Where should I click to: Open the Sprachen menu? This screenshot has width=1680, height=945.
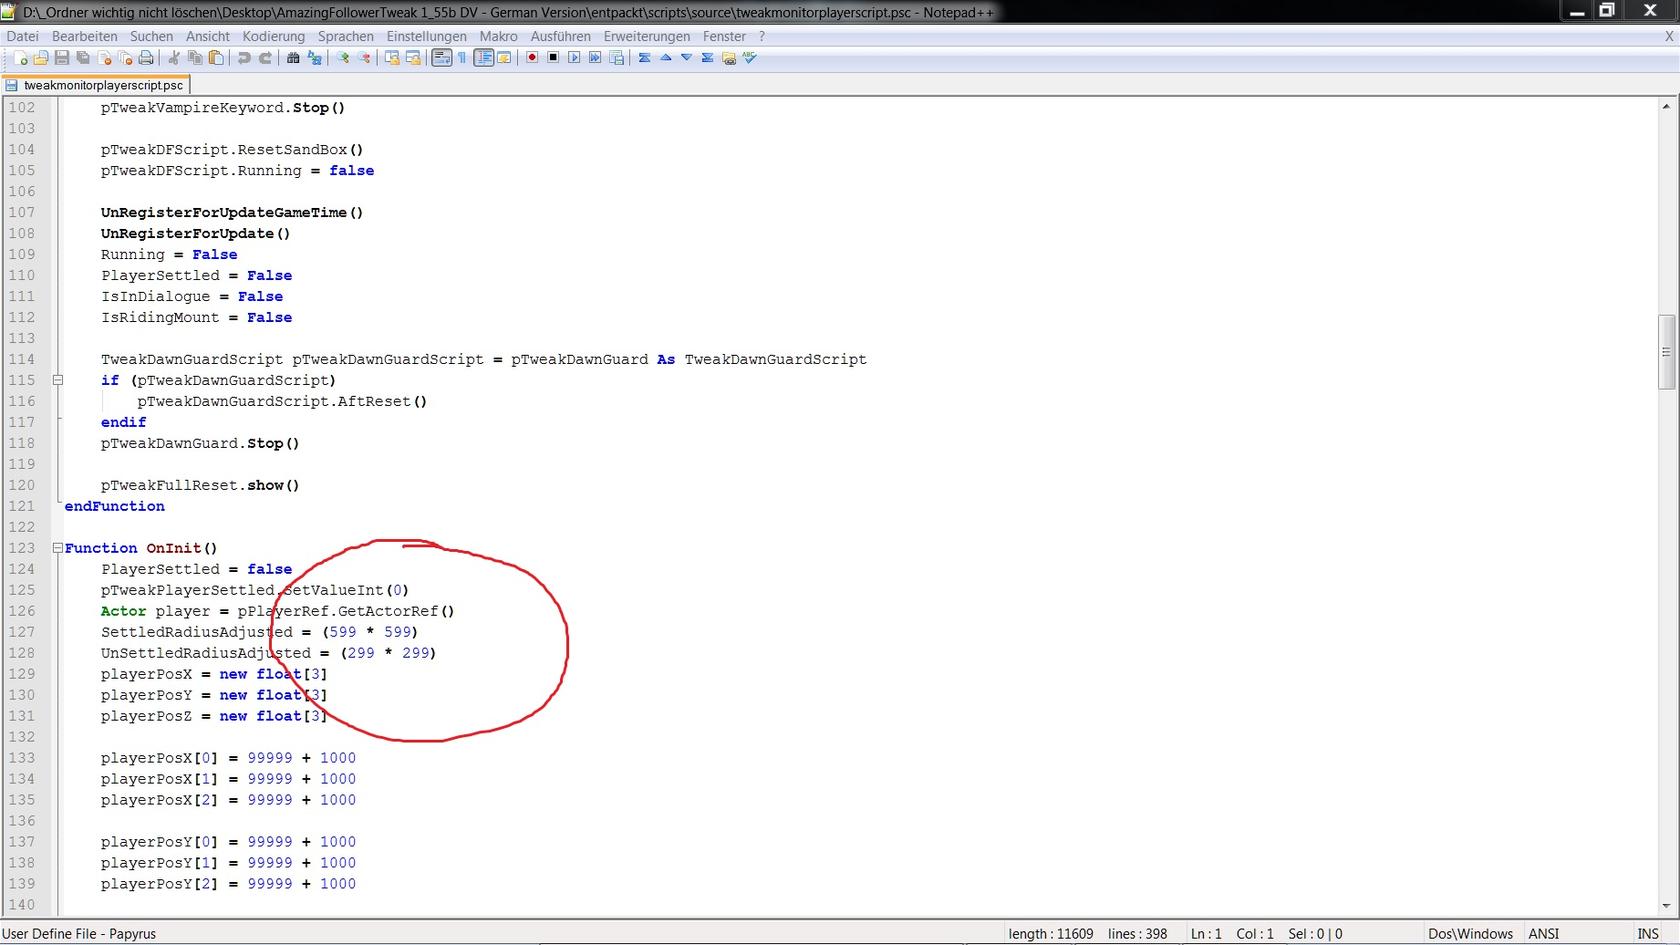pyautogui.click(x=345, y=36)
